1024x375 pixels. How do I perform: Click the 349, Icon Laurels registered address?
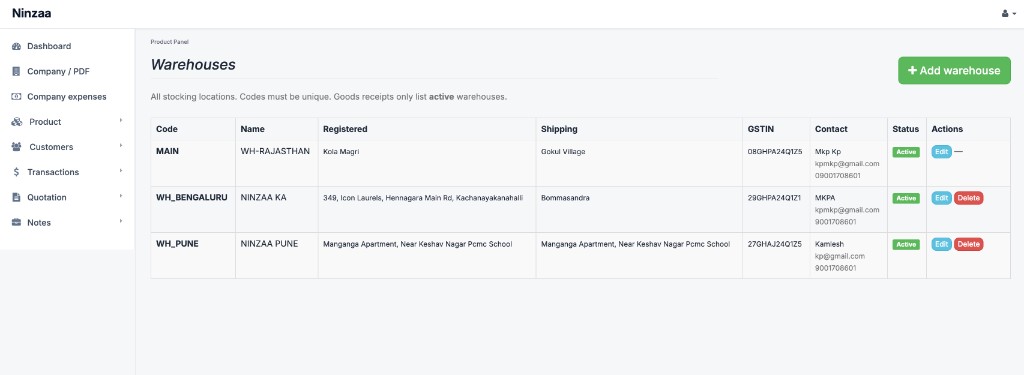[423, 198]
